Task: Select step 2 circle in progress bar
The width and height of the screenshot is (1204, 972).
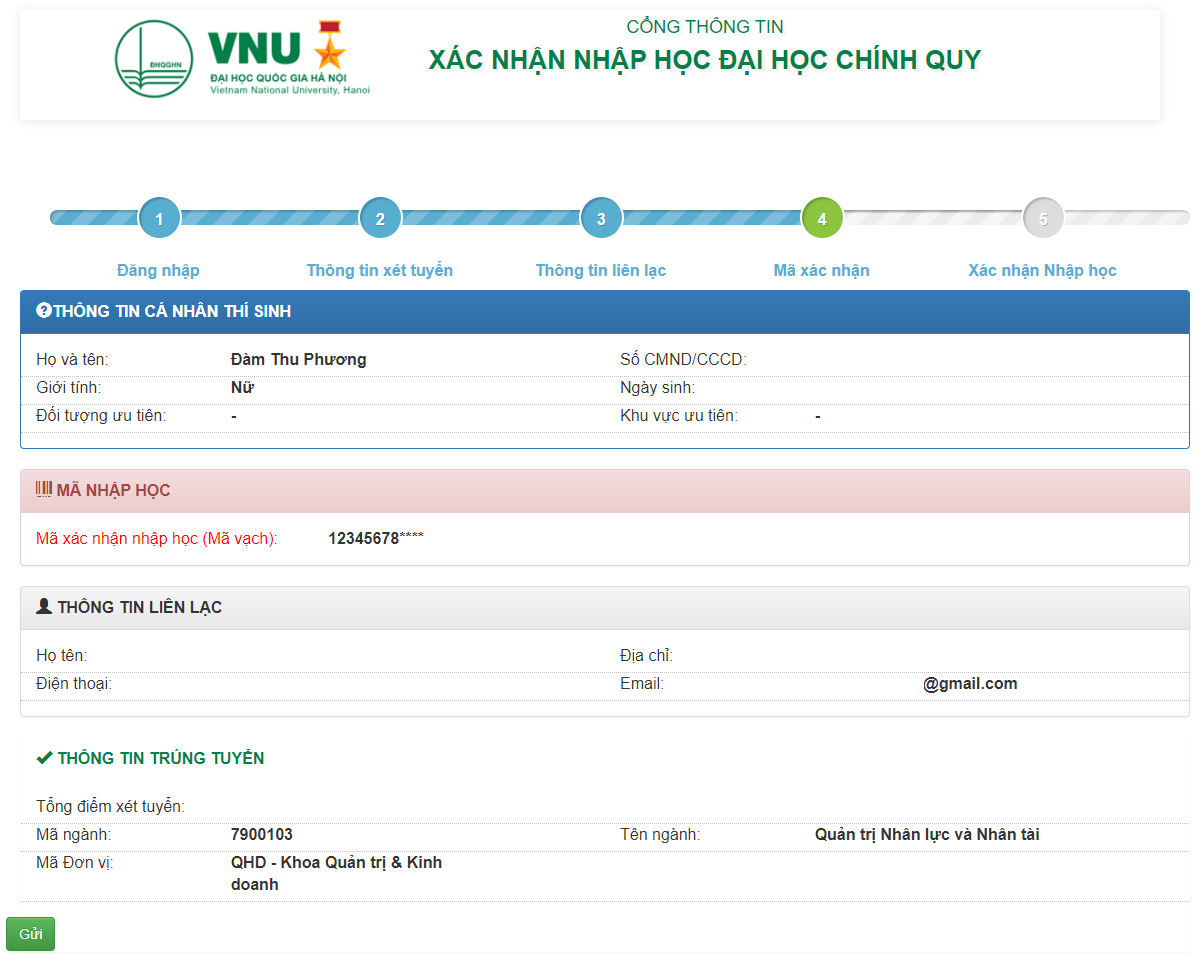Action: tap(380, 218)
